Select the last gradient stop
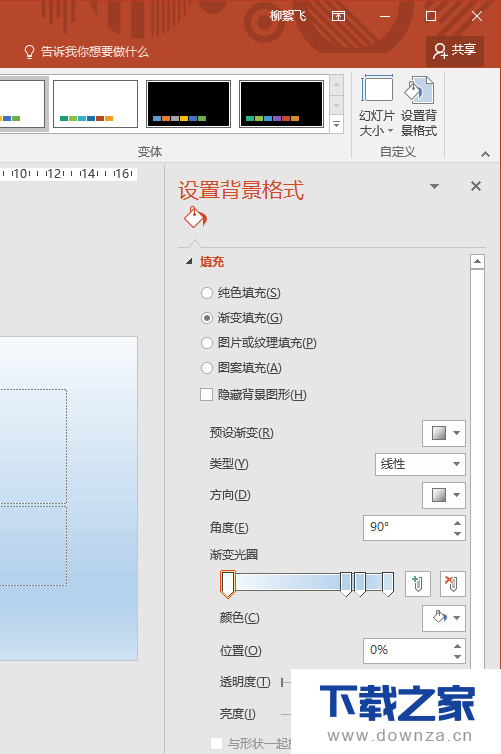Image resolution: width=501 pixels, height=754 pixels. pyautogui.click(x=388, y=584)
